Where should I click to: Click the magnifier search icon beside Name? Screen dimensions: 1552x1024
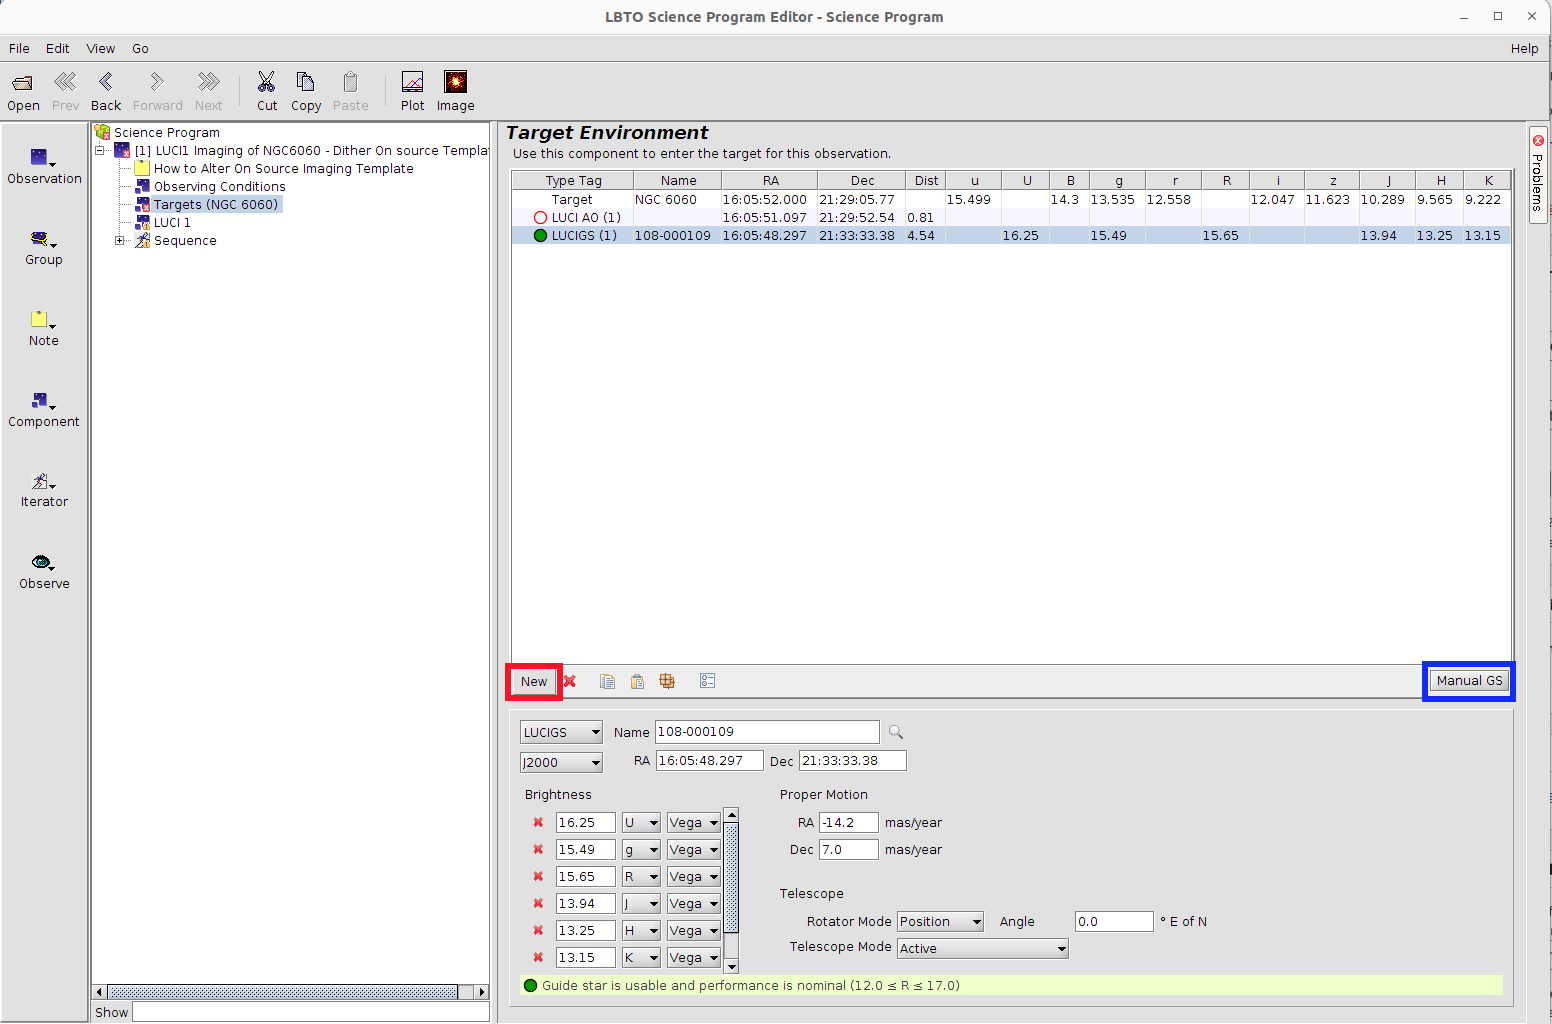(896, 733)
